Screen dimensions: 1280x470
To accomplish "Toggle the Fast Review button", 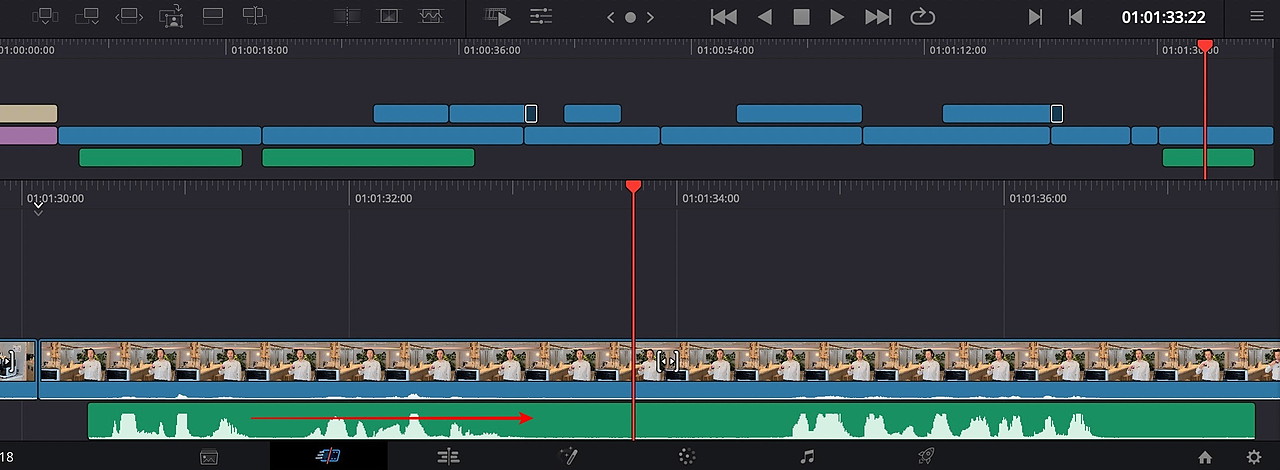I will 497,16.
